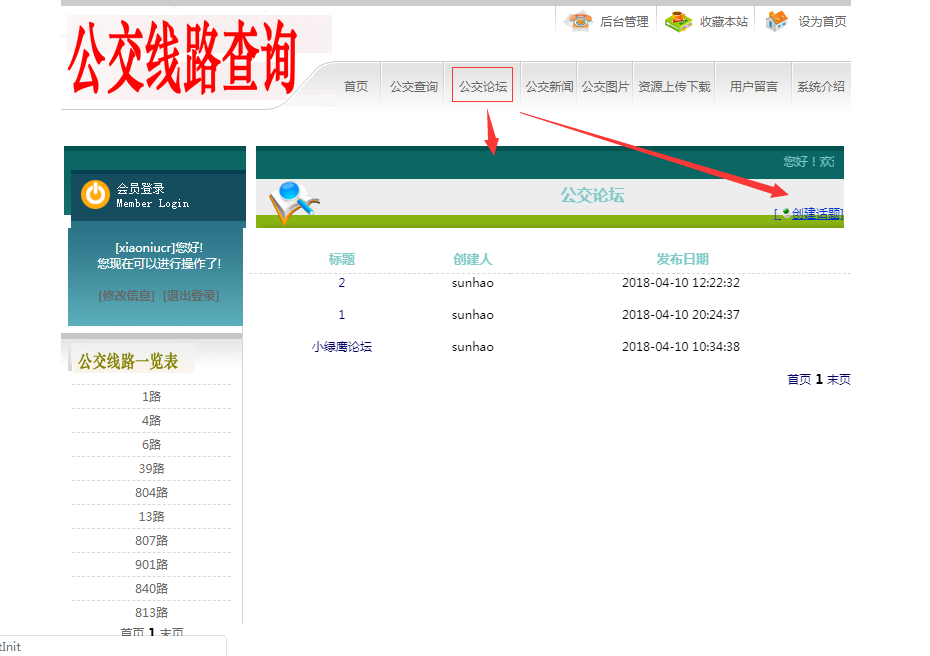Click date 2018-04-10 12:22:32
The image size is (930, 656).
click(681, 283)
